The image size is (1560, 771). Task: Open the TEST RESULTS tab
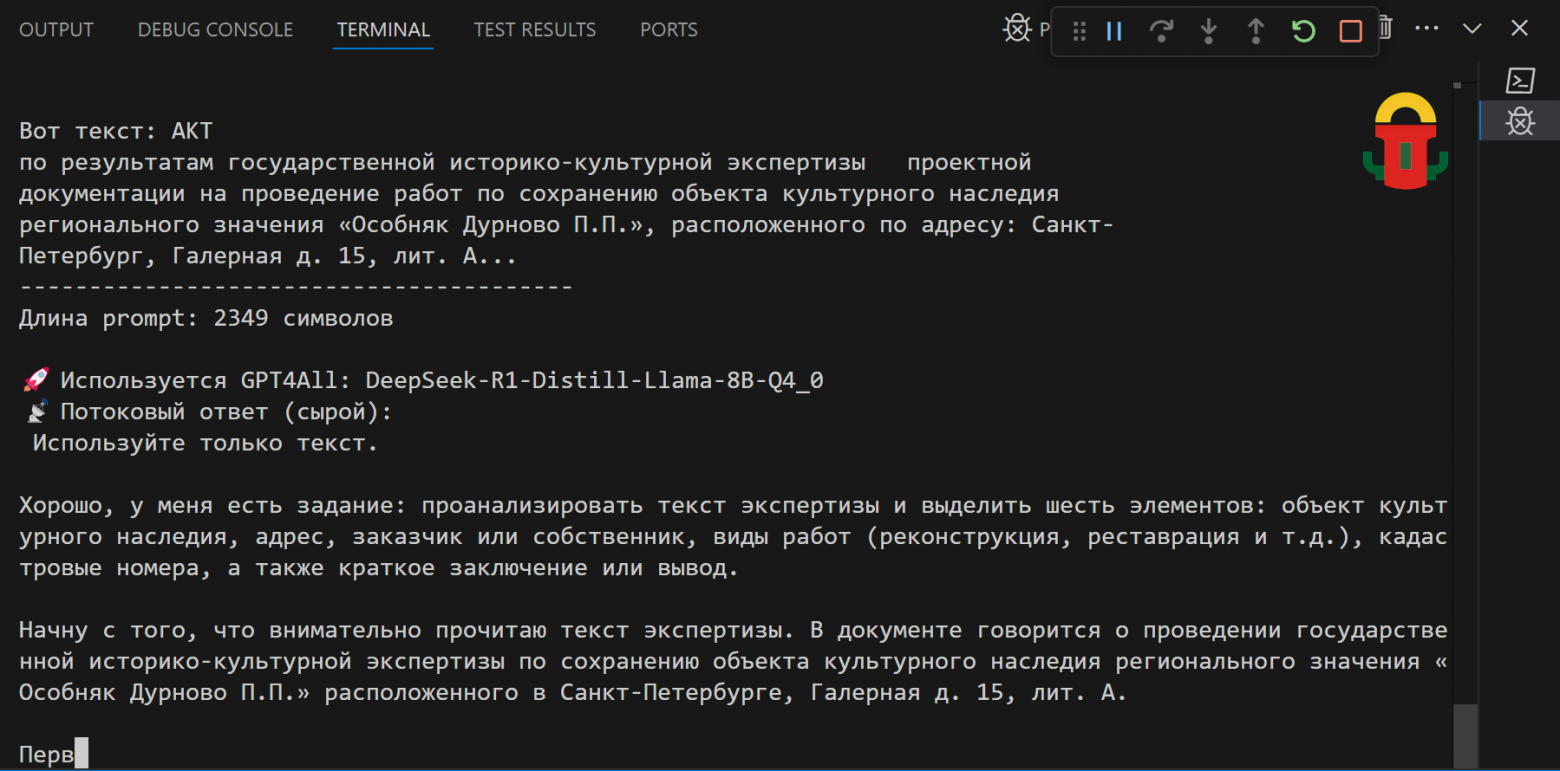[x=535, y=29]
